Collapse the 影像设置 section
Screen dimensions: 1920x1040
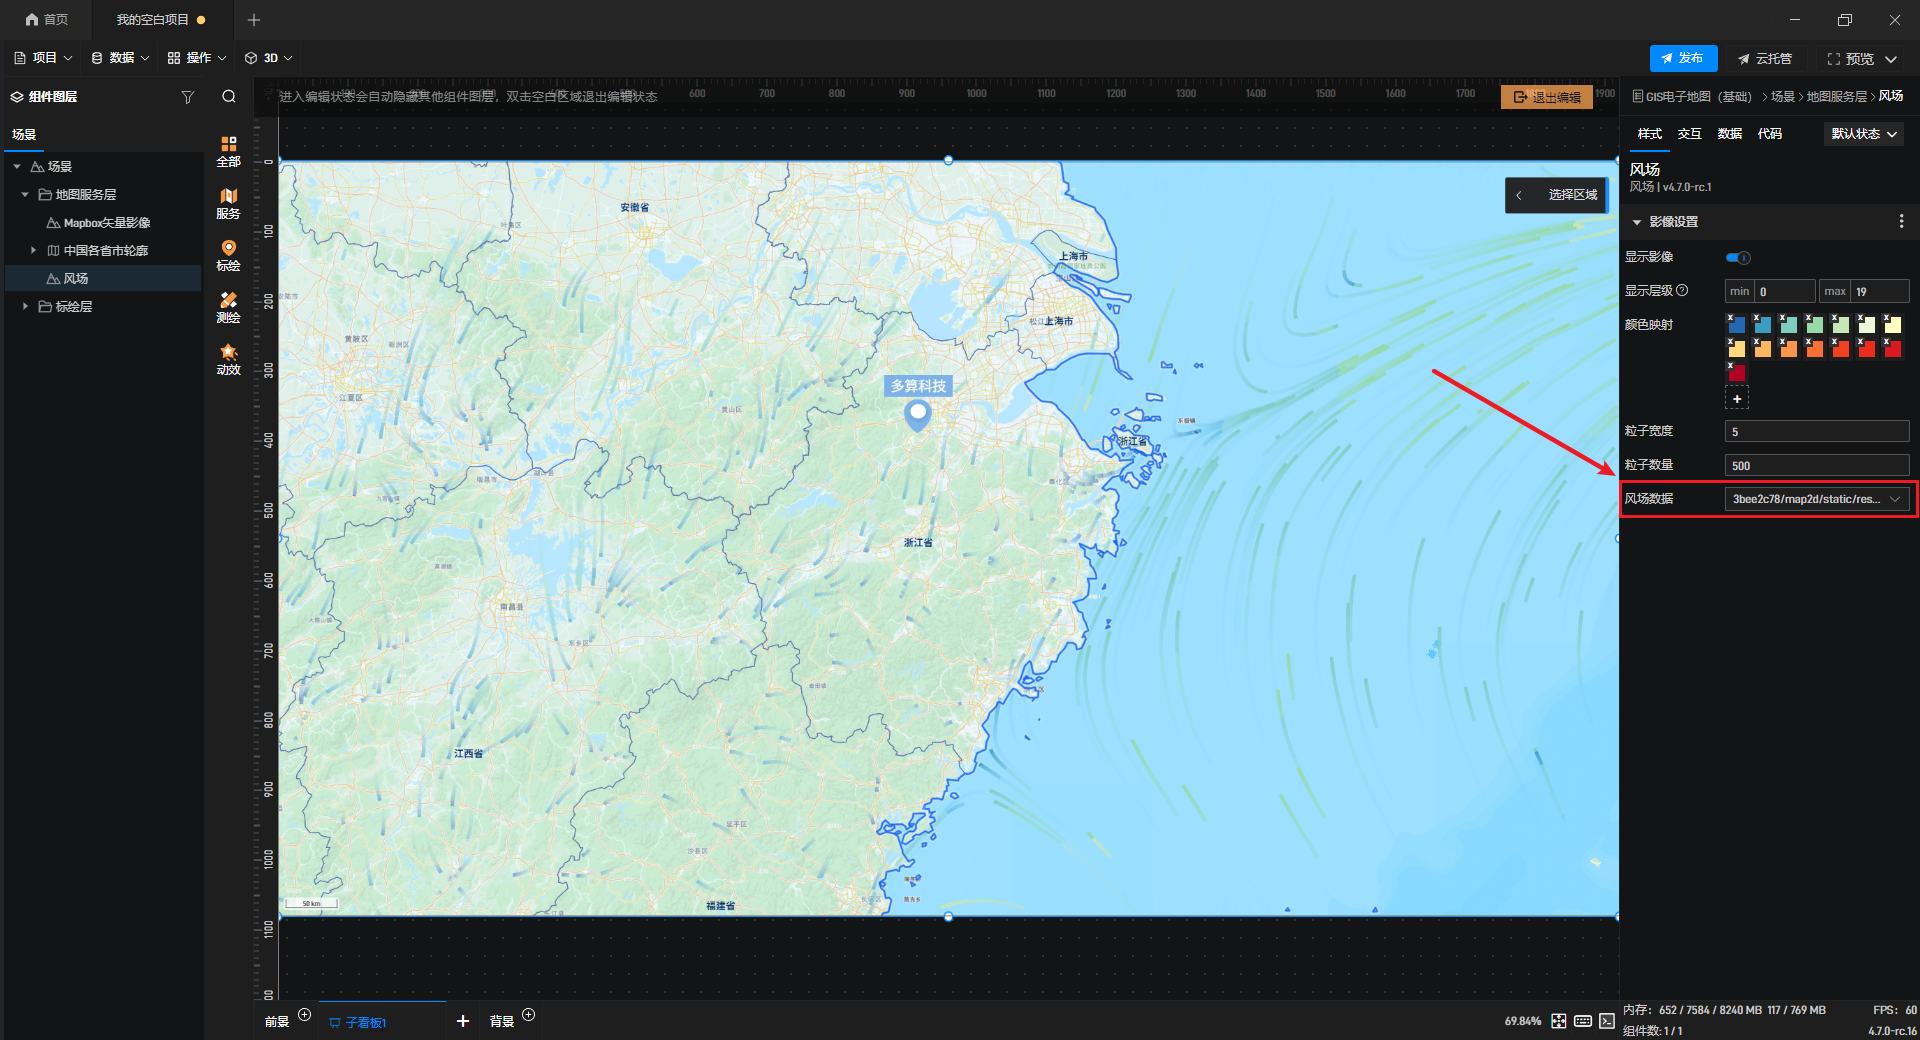[1637, 222]
